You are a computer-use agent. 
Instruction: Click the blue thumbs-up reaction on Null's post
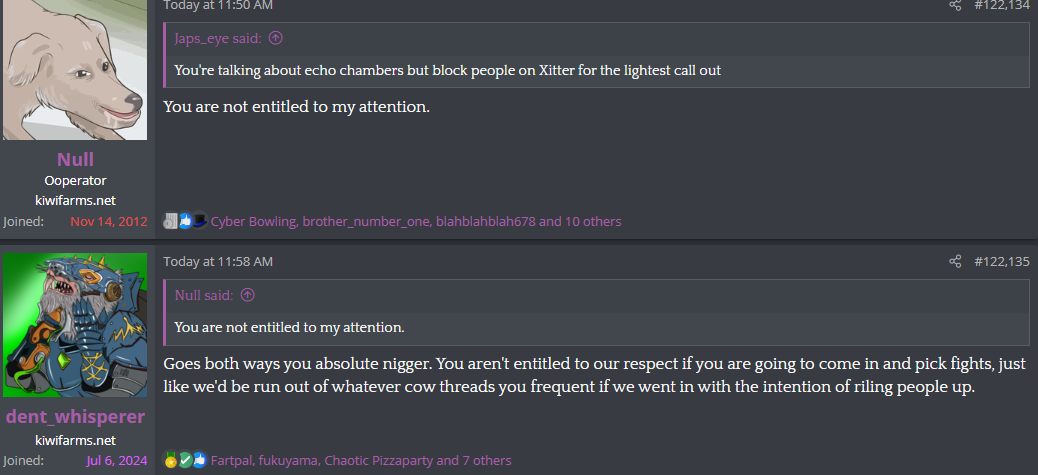(x=185, y=221)
